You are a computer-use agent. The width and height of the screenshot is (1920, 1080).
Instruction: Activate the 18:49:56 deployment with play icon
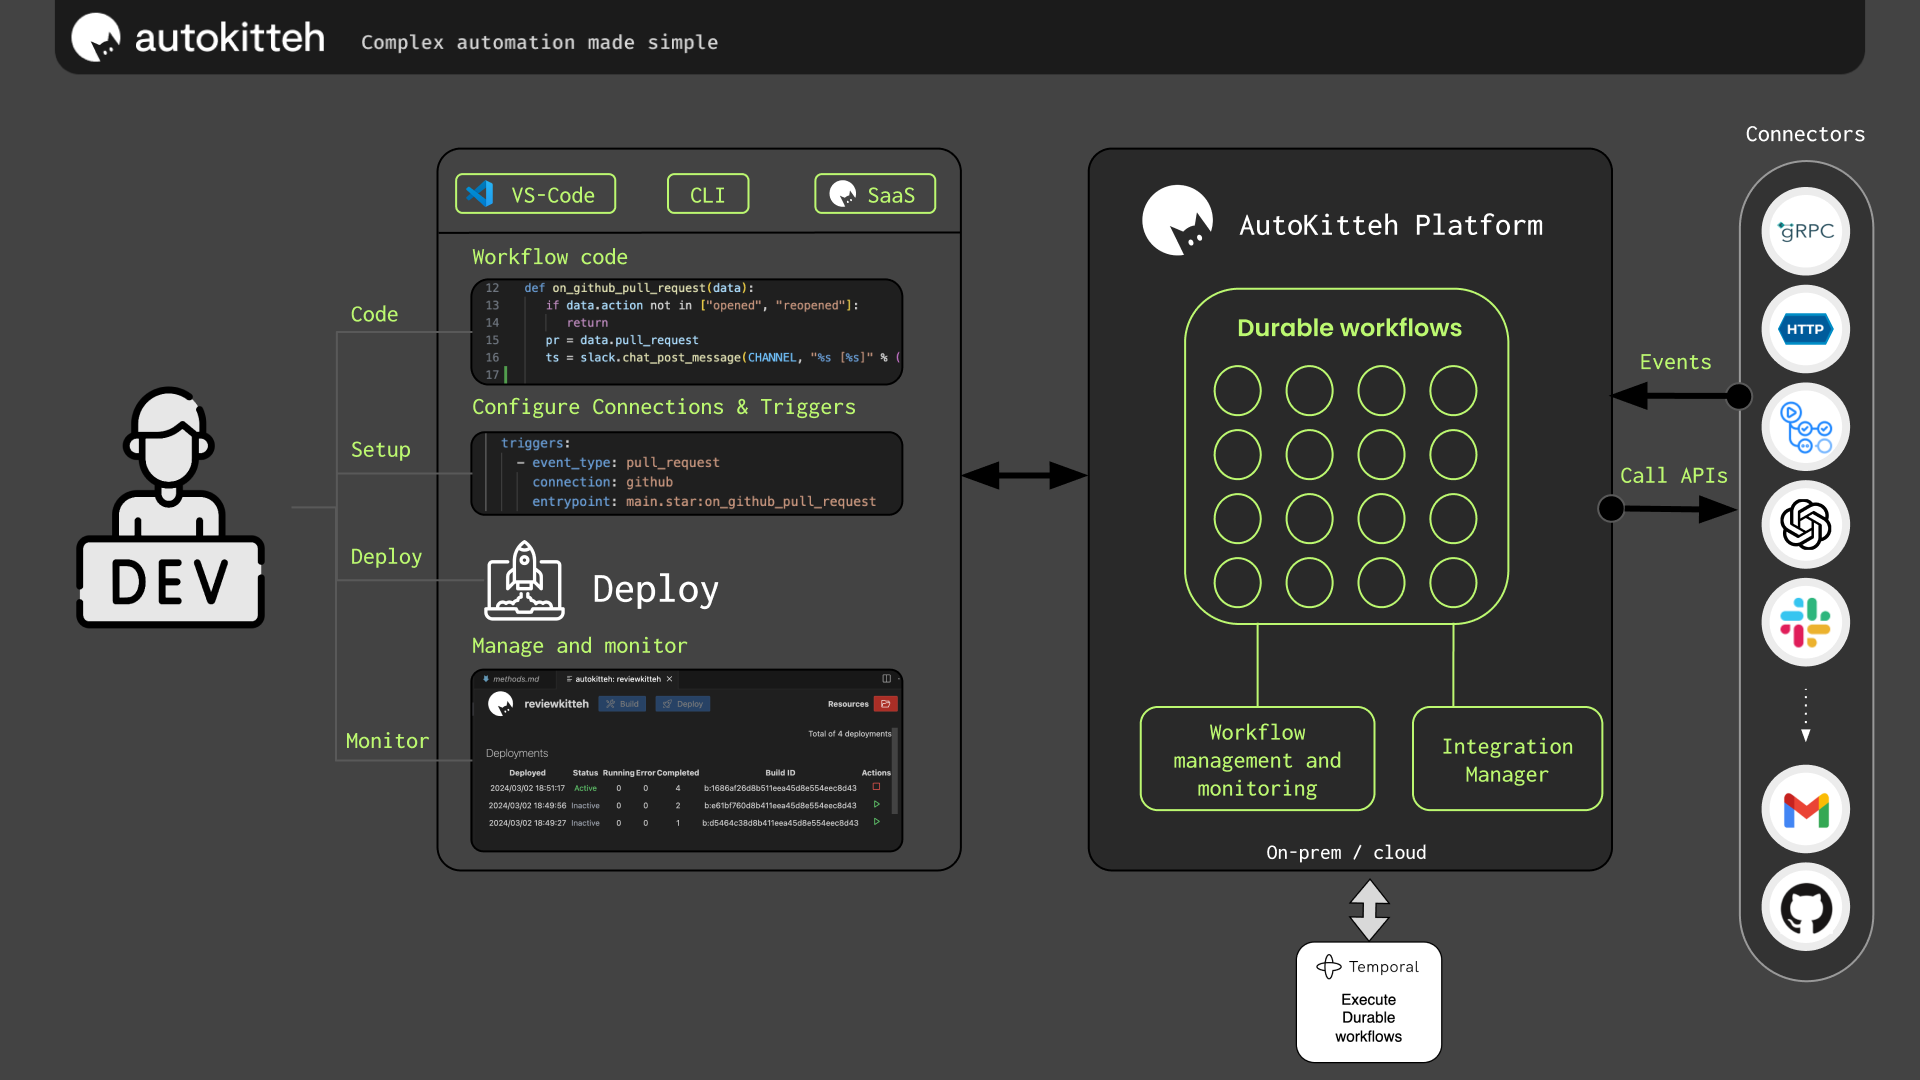coord(877,804)
